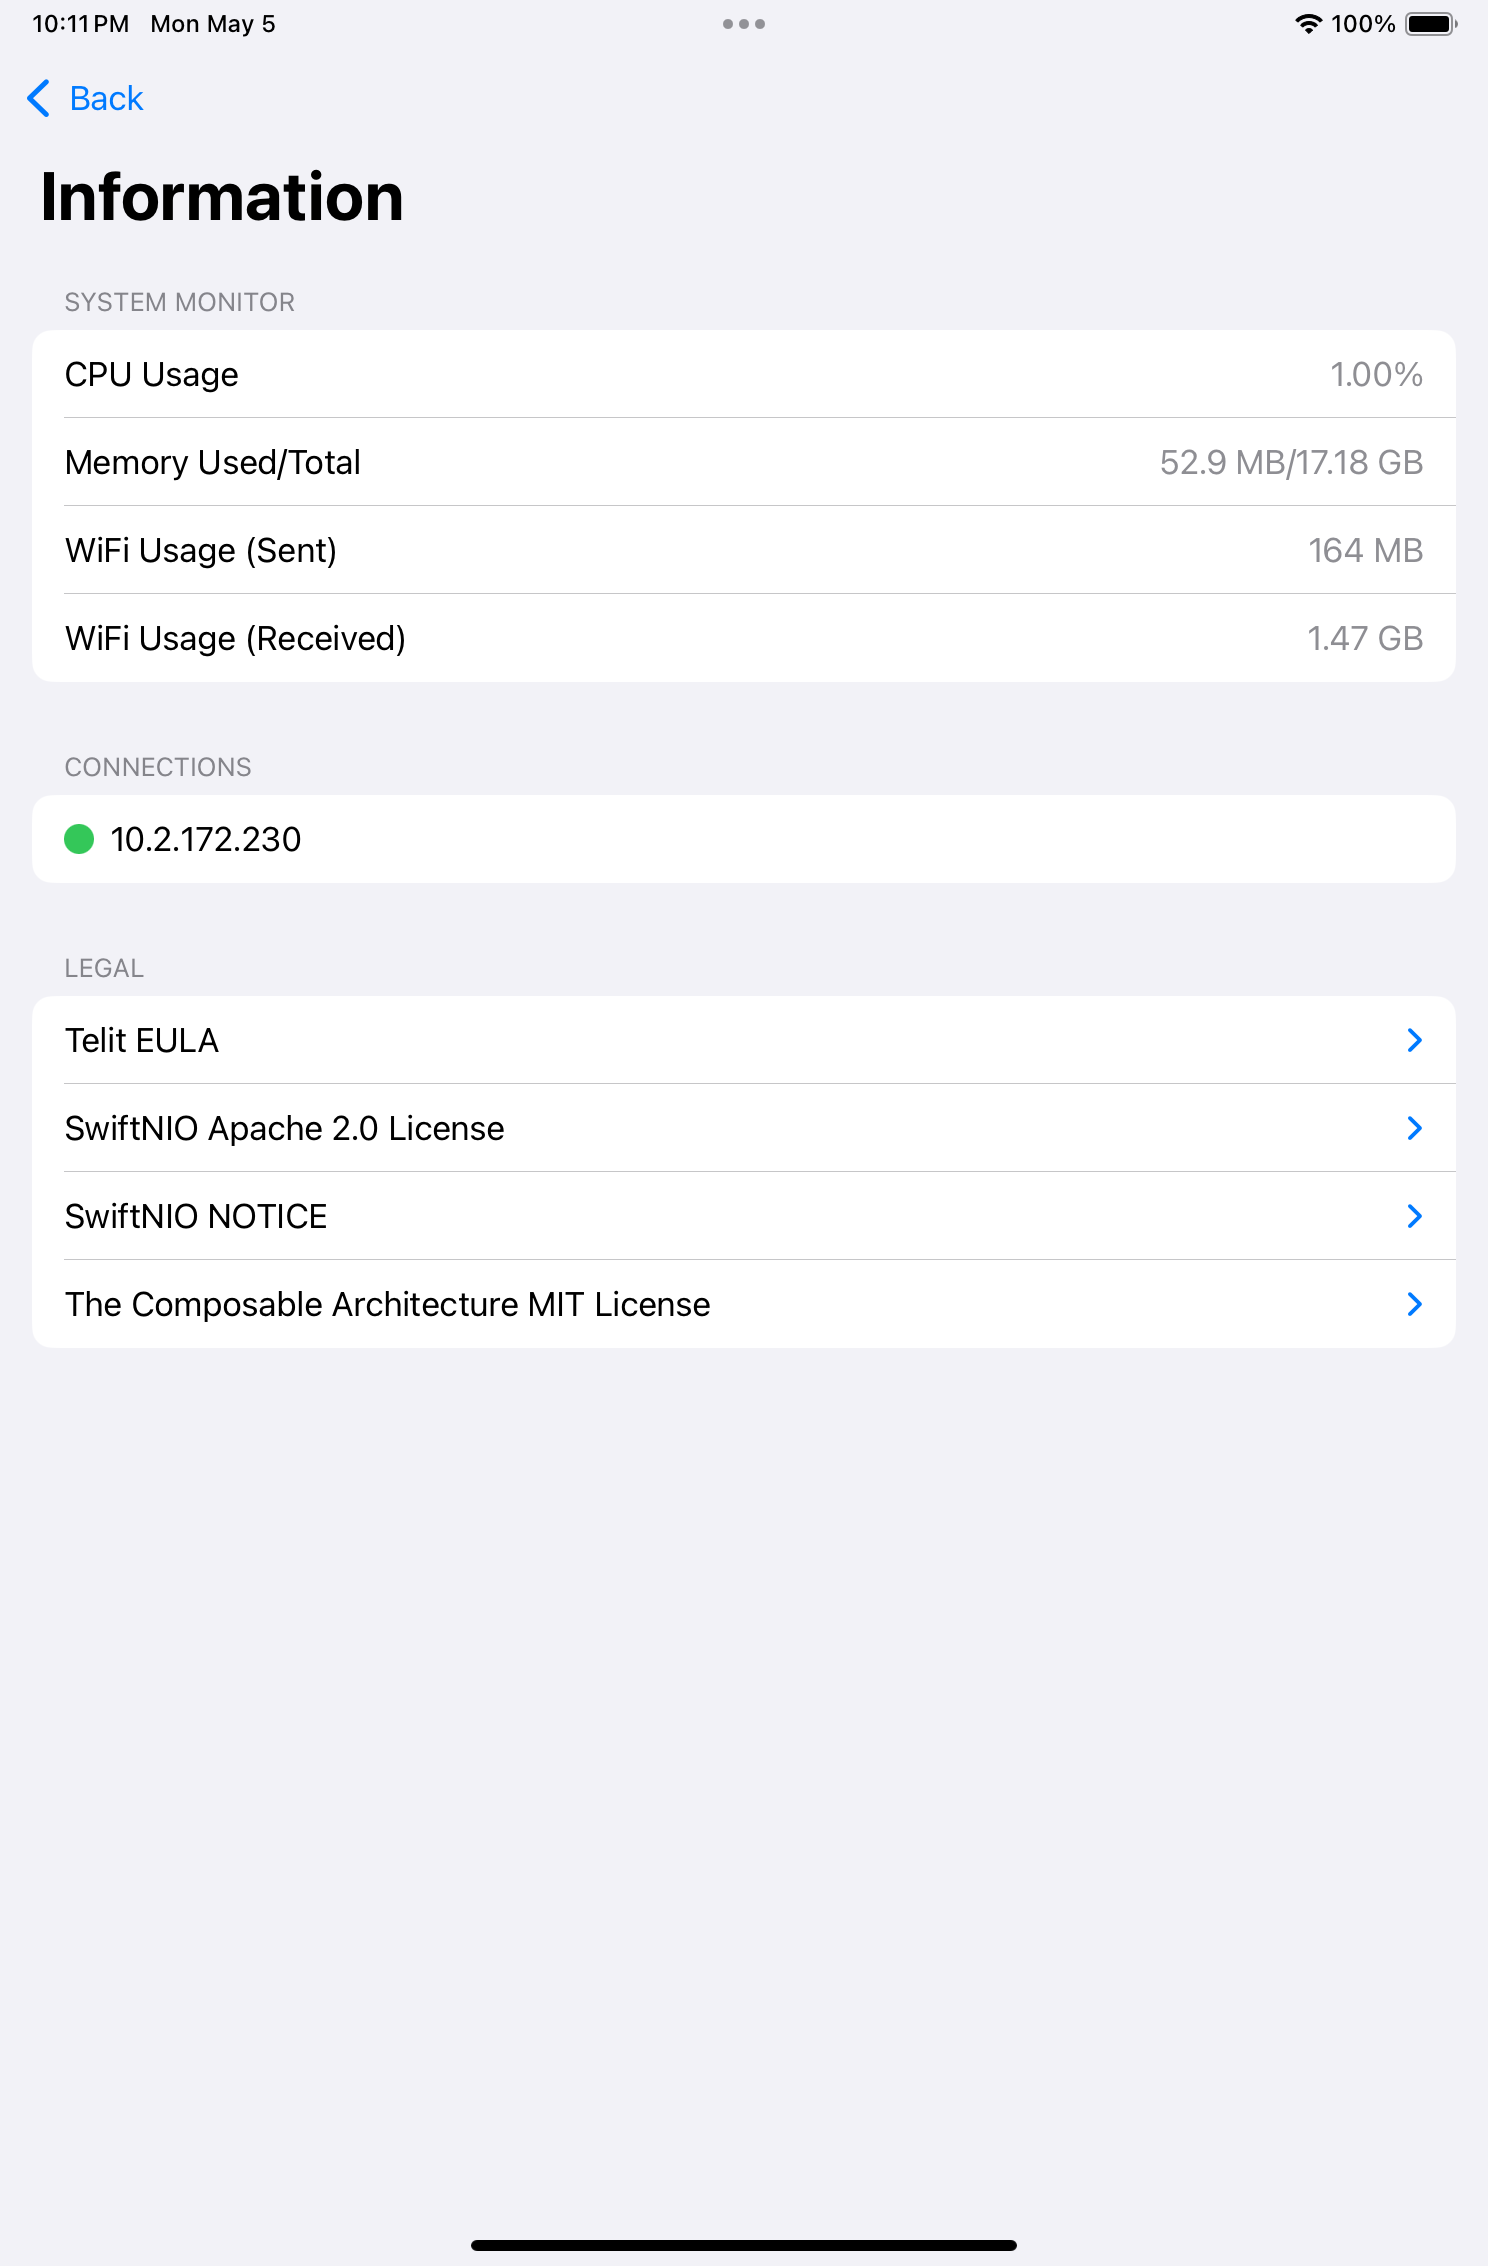
Task: Tap the Memory Used/Total row
Action: pyautogui.click(x=744, y=462)
